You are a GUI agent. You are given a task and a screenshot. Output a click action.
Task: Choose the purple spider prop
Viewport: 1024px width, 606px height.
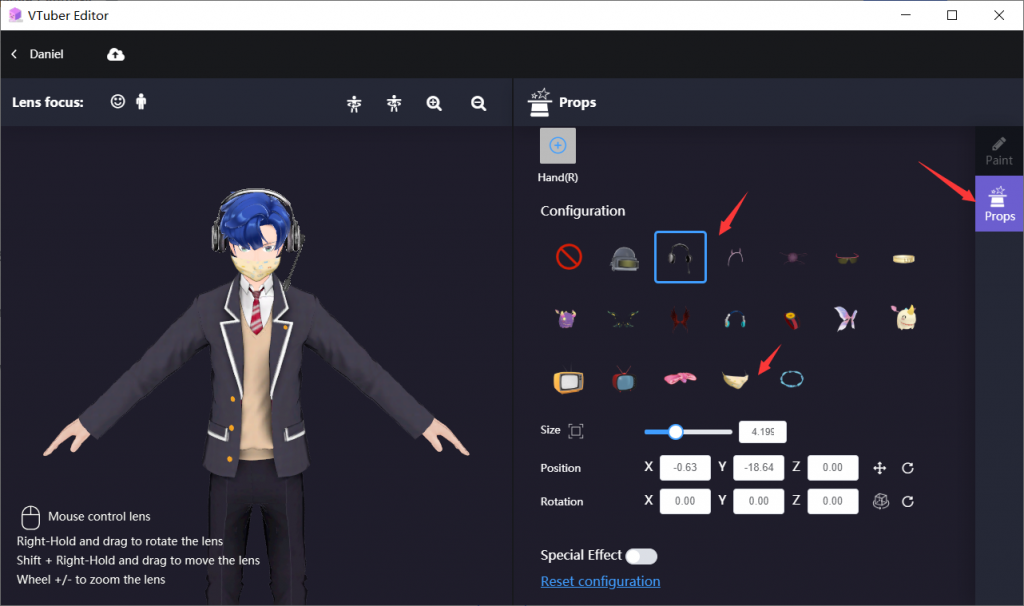tap(792, 257)
